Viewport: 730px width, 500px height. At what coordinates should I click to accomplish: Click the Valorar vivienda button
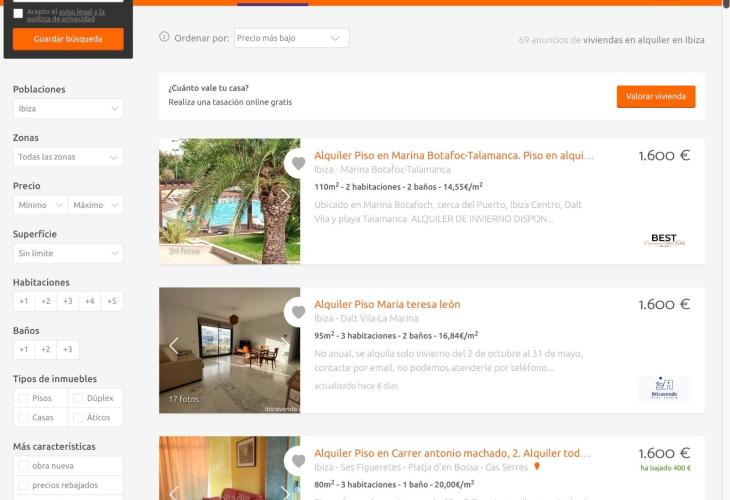656,96
